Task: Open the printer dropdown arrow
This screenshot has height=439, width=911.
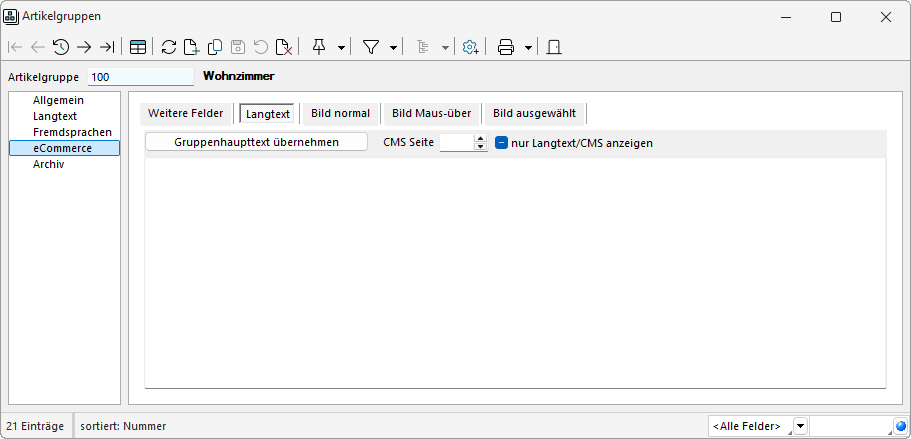Action: pyautogui.click(x=528, y=47)
